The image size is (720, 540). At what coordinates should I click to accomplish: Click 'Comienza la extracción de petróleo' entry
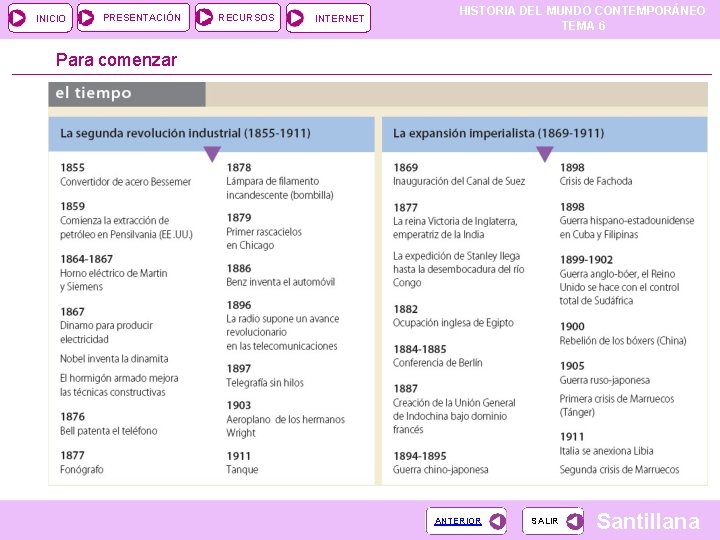pyautogui.click(x=126, y=227)
